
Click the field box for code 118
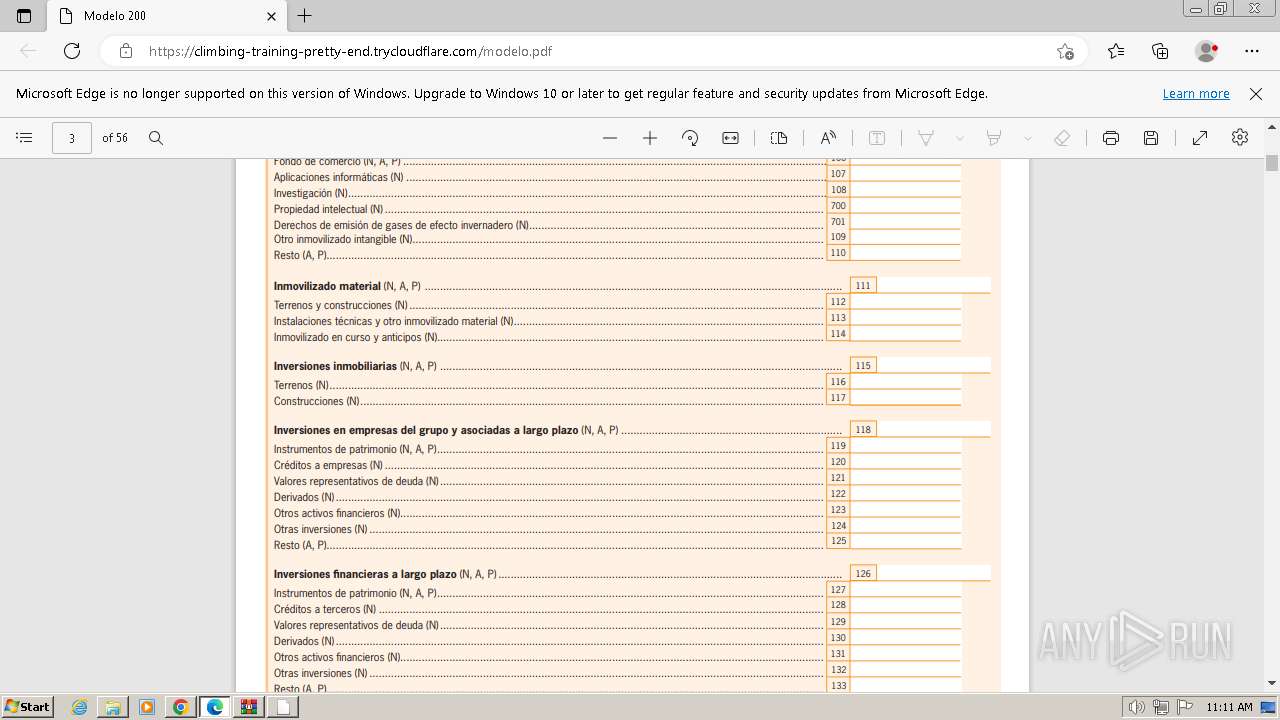[x=934, y=429]
